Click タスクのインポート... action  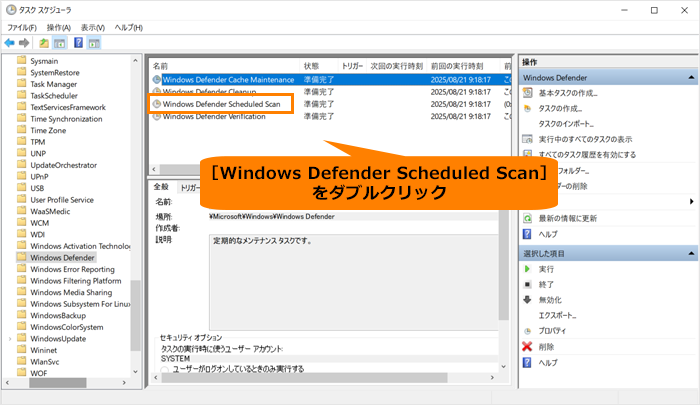point(566,124)
